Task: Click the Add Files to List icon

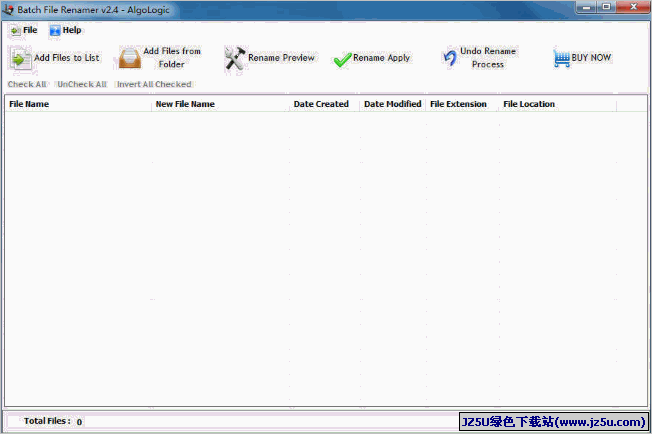Action: [20, 59]
